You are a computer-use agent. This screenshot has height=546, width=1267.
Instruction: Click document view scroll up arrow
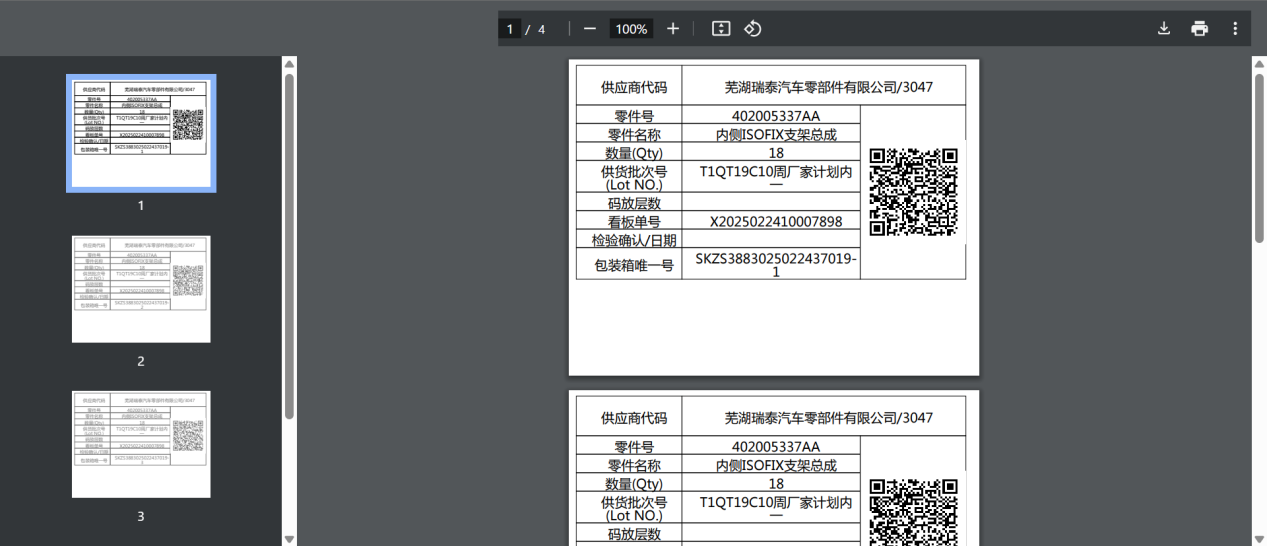click(x=1259, y=64)
